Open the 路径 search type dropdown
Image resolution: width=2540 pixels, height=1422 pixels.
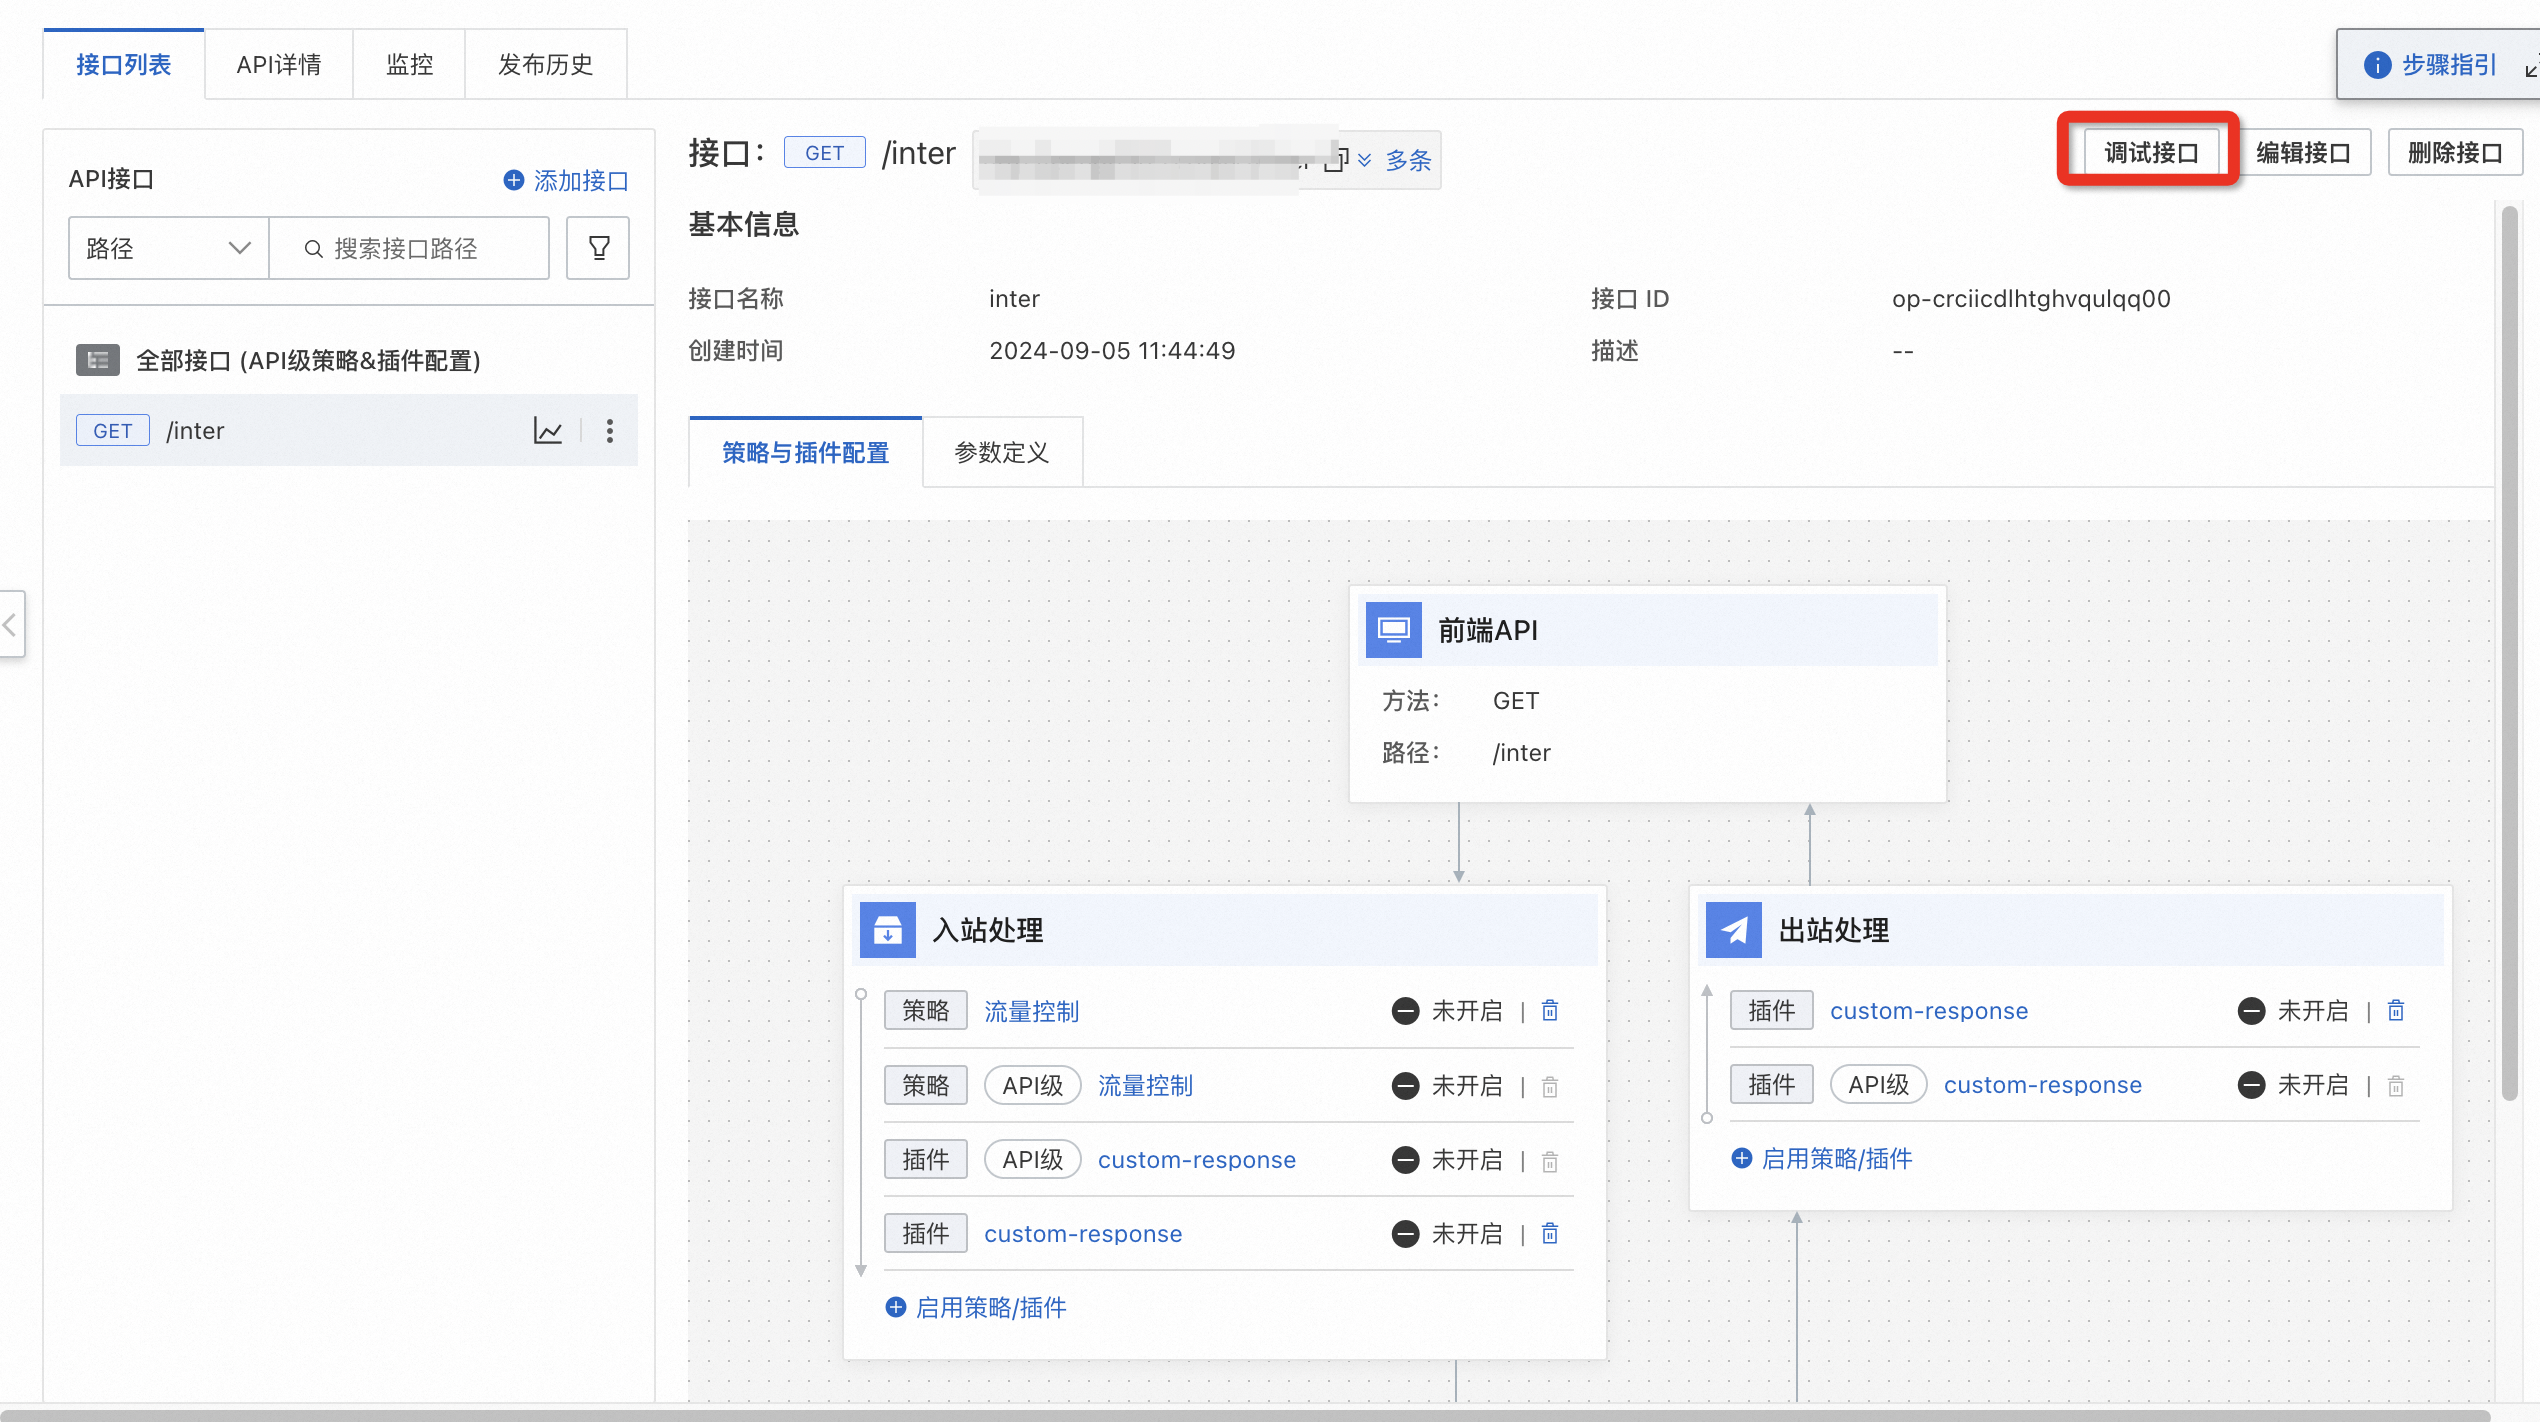coord(168,248)
